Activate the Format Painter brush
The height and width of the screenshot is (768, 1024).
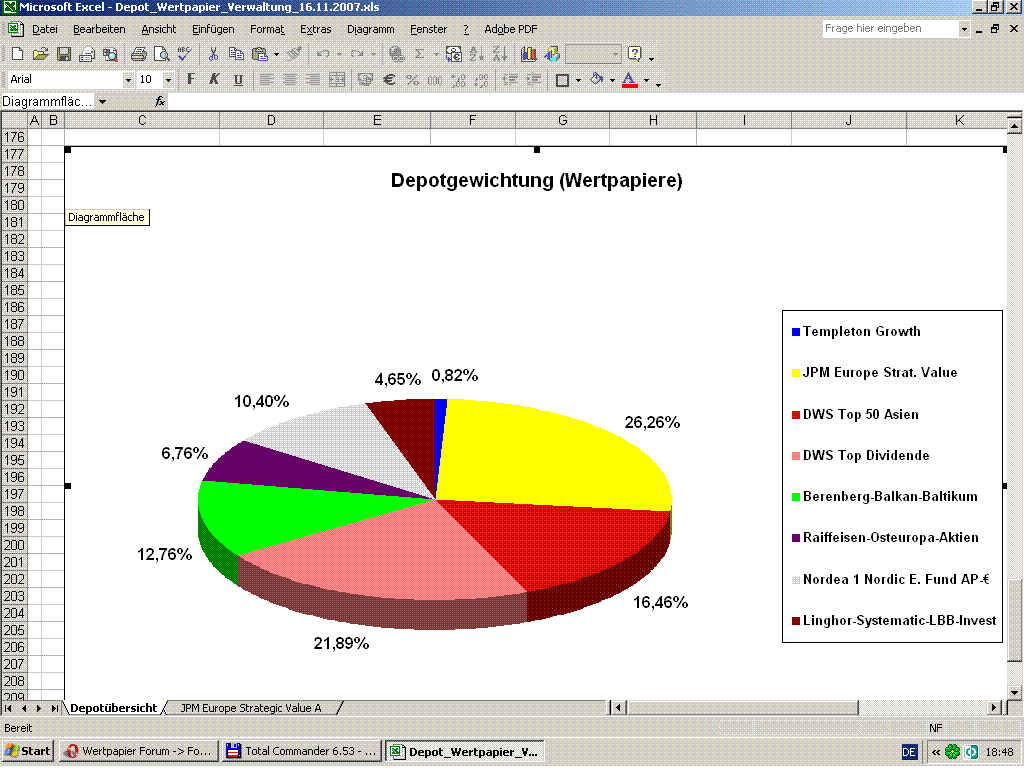[294, 54]
